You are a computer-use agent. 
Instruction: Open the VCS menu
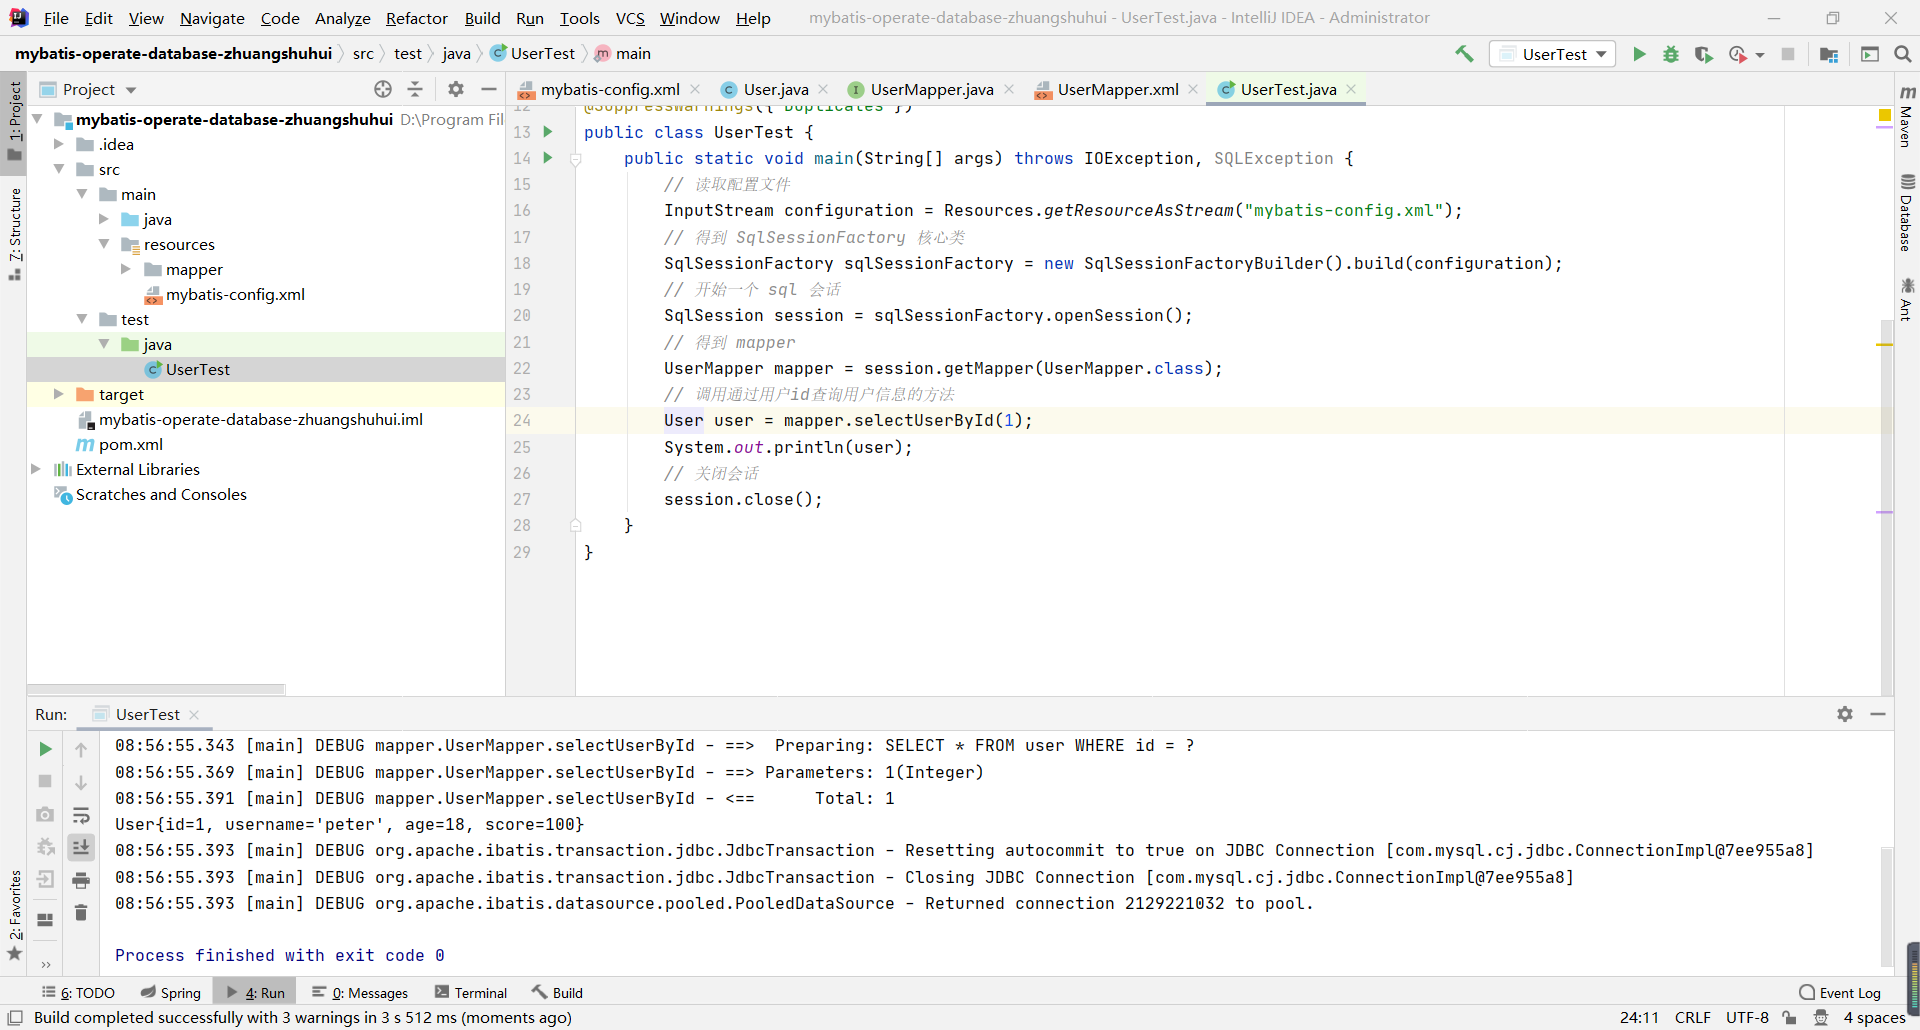click(630, 18)
